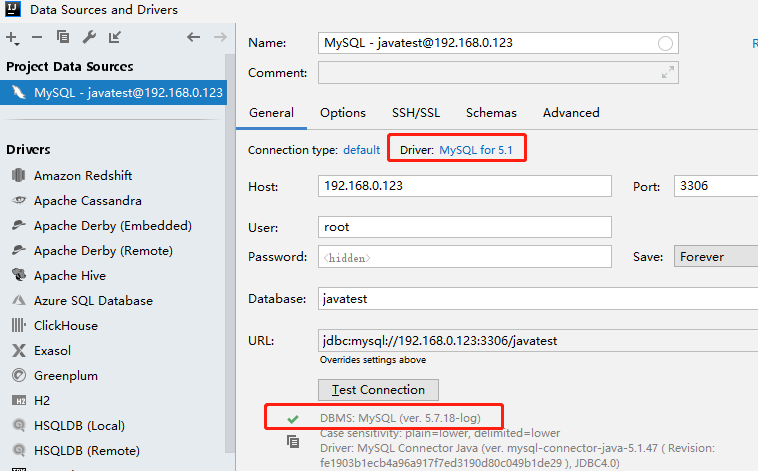
Task: Select MySQL - javatest@192.168.0.123 data source
Action: pyautogui.click(x=113, y=92)
